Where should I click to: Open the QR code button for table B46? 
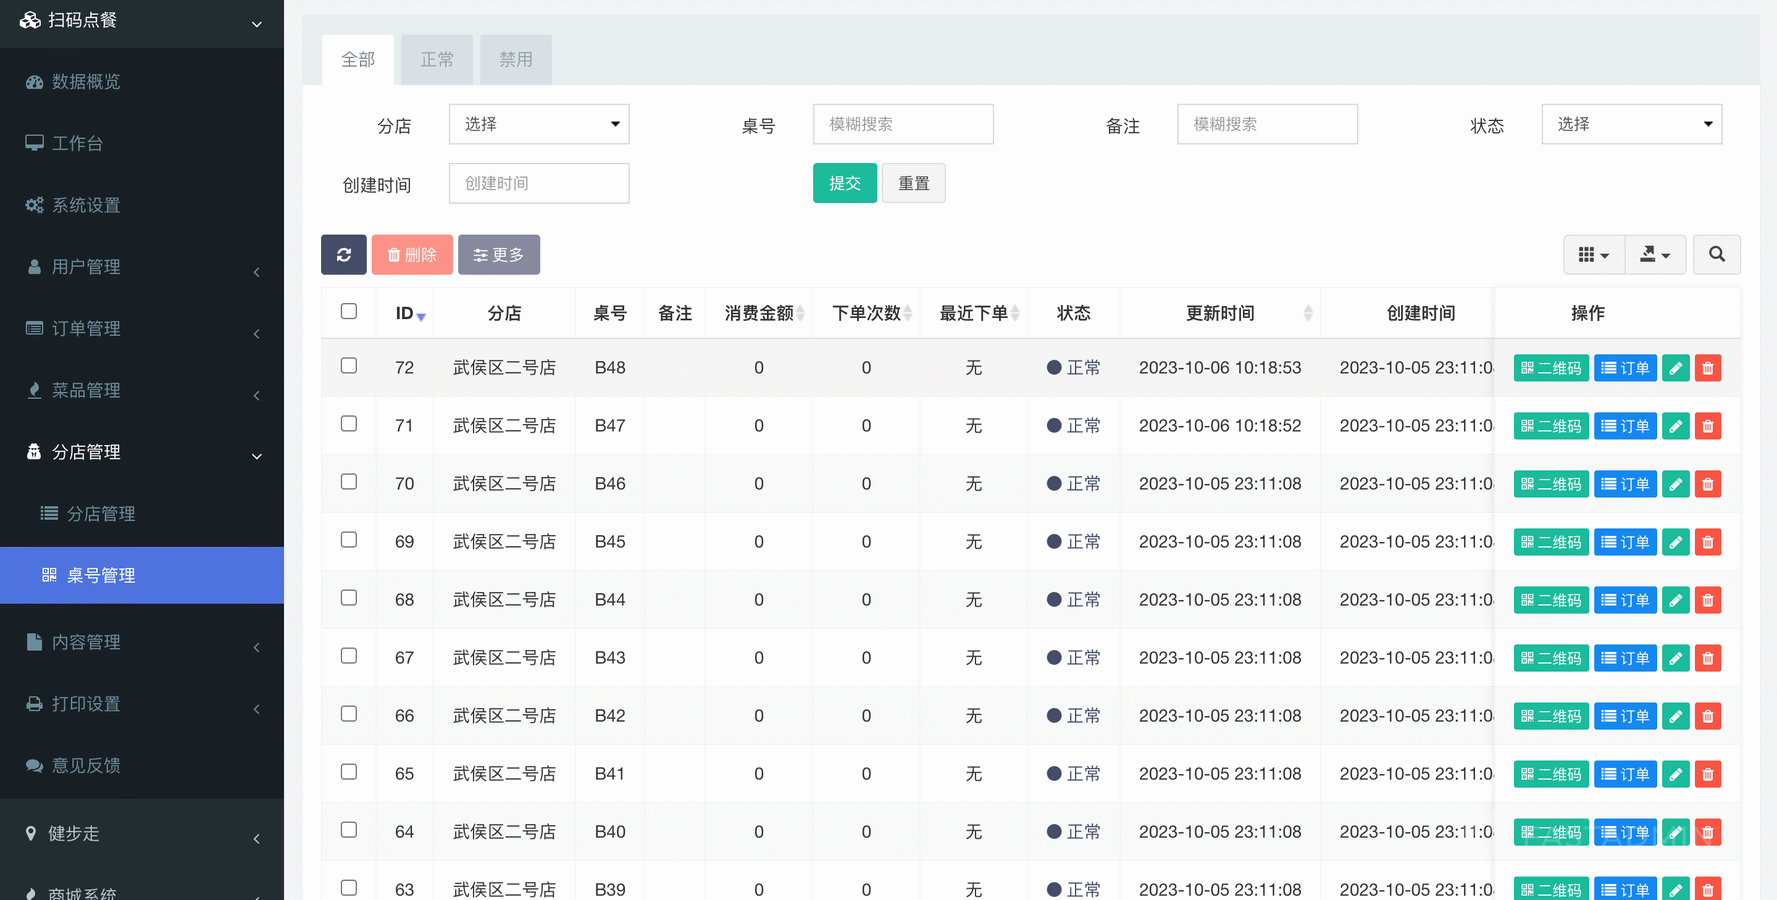tap(1550, 484)
